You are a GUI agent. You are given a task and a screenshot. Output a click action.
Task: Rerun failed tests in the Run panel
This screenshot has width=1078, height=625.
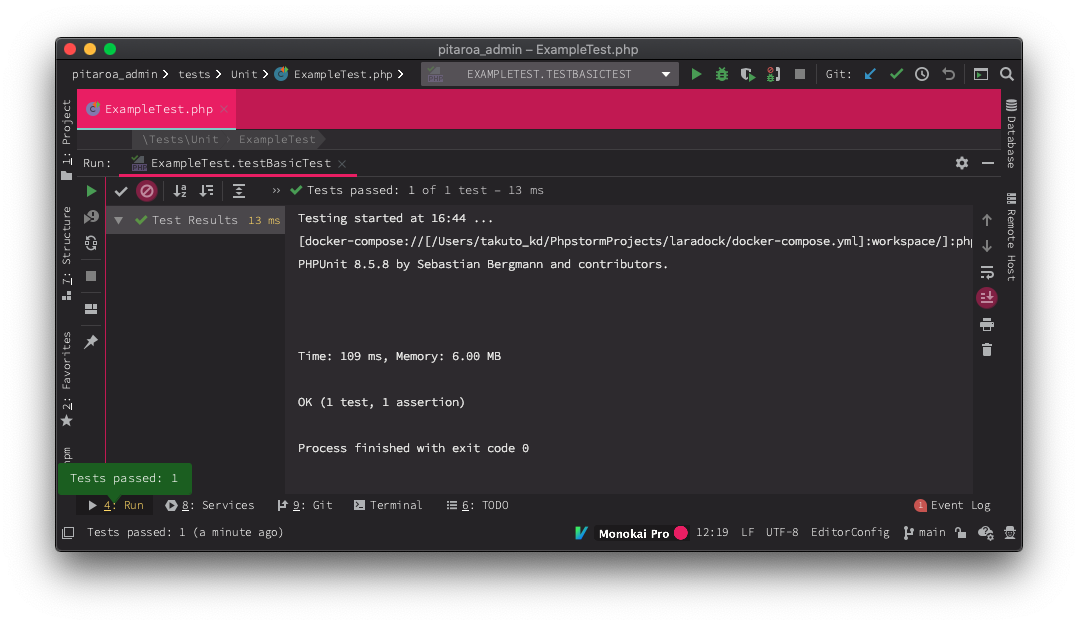[91, 217]
